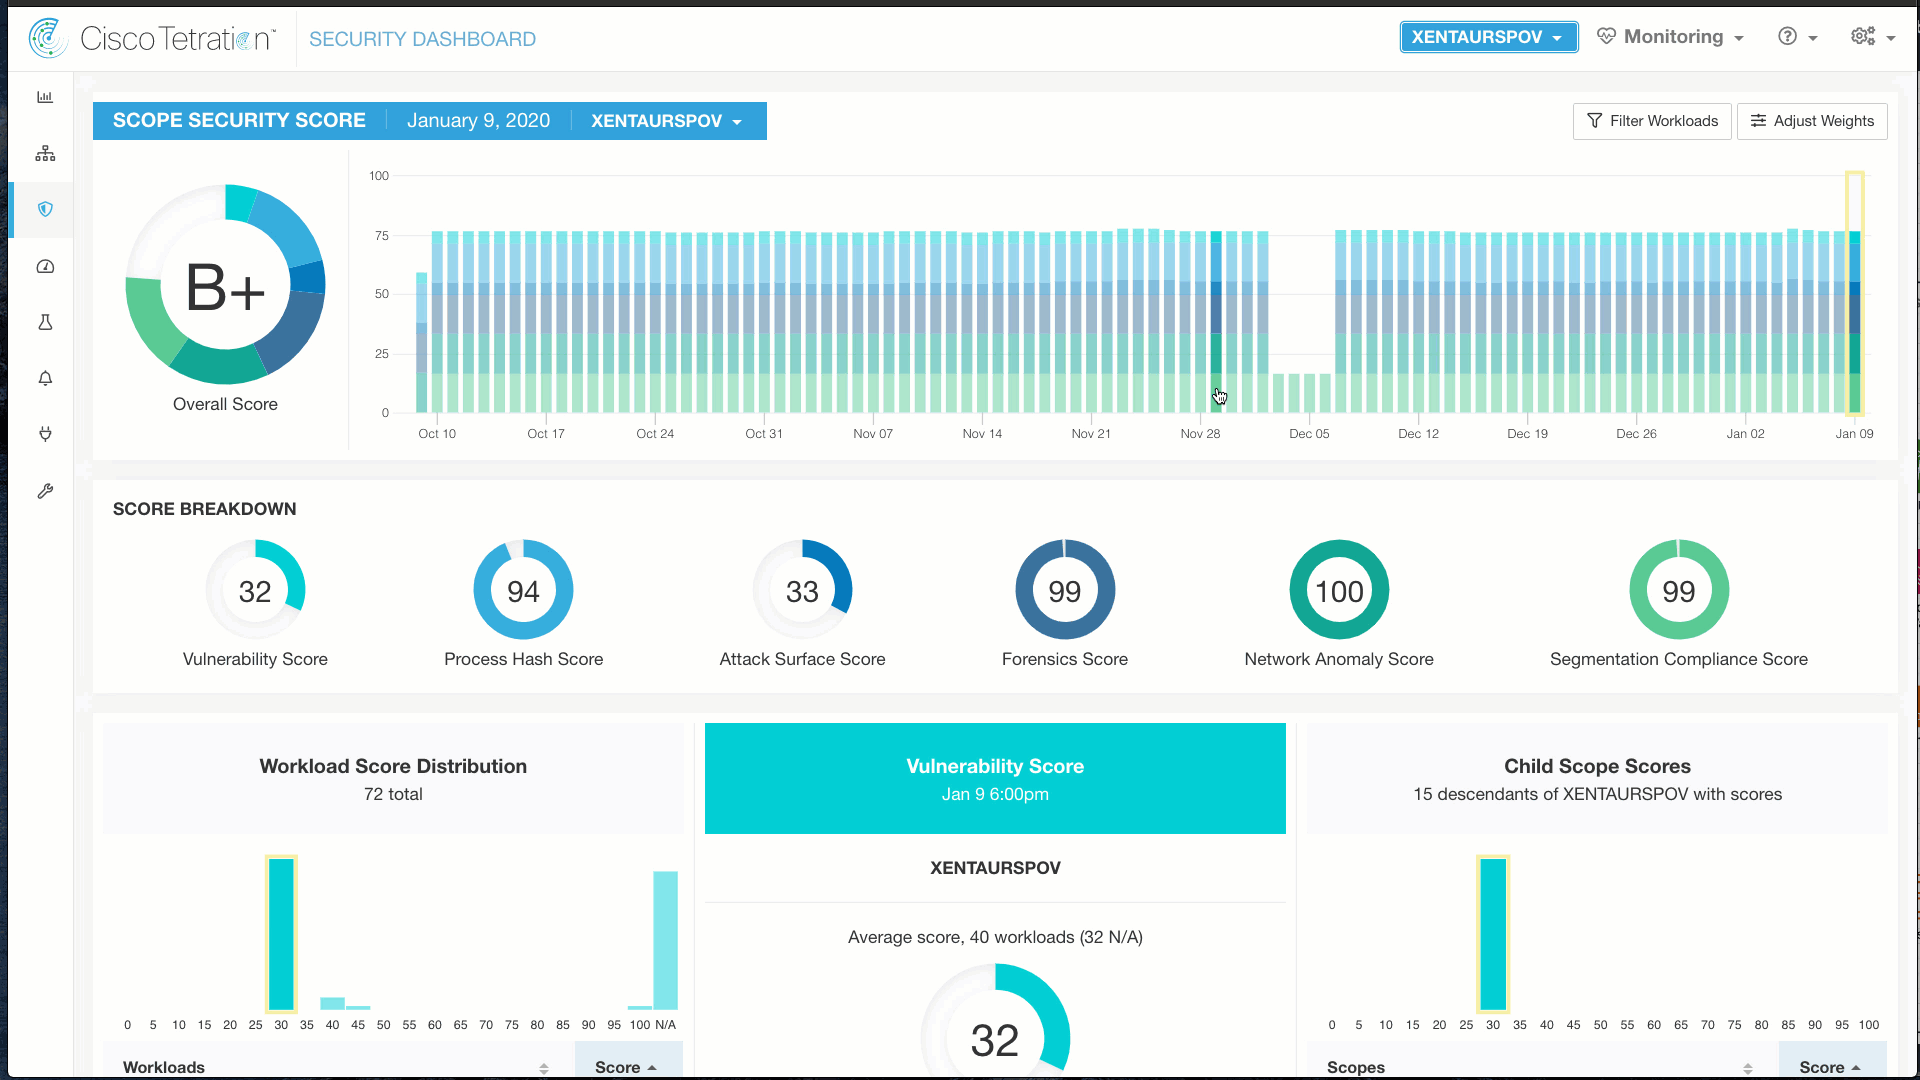Screen dimensions: 1920x1080
Task: Open the scope hierarchy sidebar icon
Action: point(45,153)
